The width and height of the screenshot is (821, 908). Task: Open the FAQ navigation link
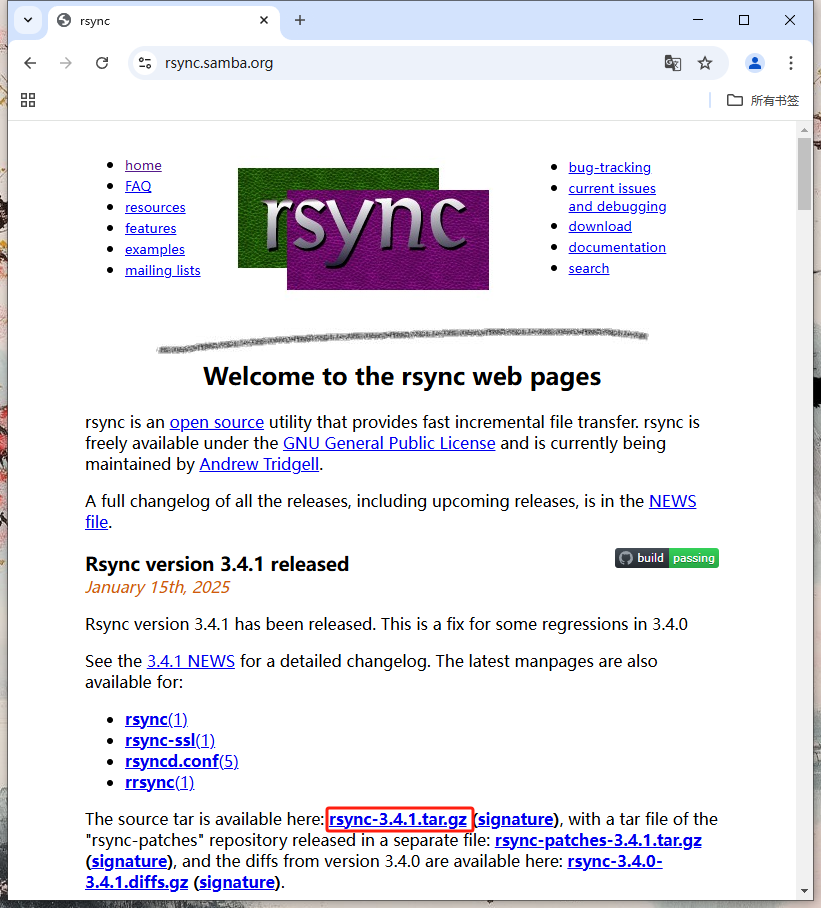[138, 186]
